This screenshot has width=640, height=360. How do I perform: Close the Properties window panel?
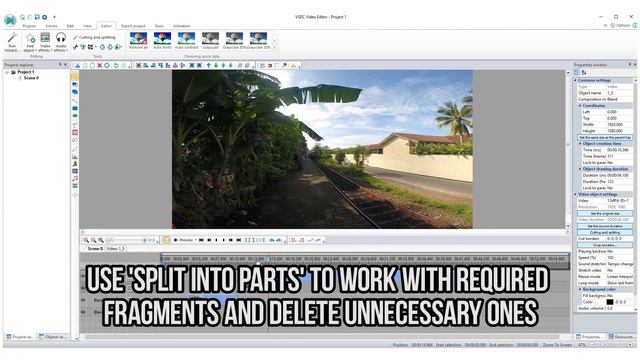(x=635, y=64)
